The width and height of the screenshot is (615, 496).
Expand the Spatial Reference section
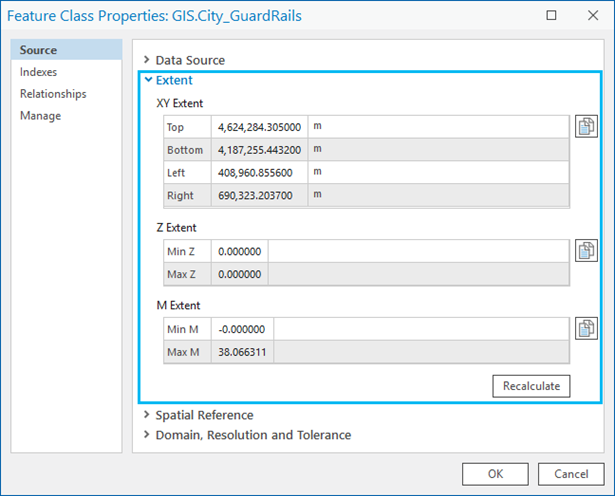click(204, 415)
